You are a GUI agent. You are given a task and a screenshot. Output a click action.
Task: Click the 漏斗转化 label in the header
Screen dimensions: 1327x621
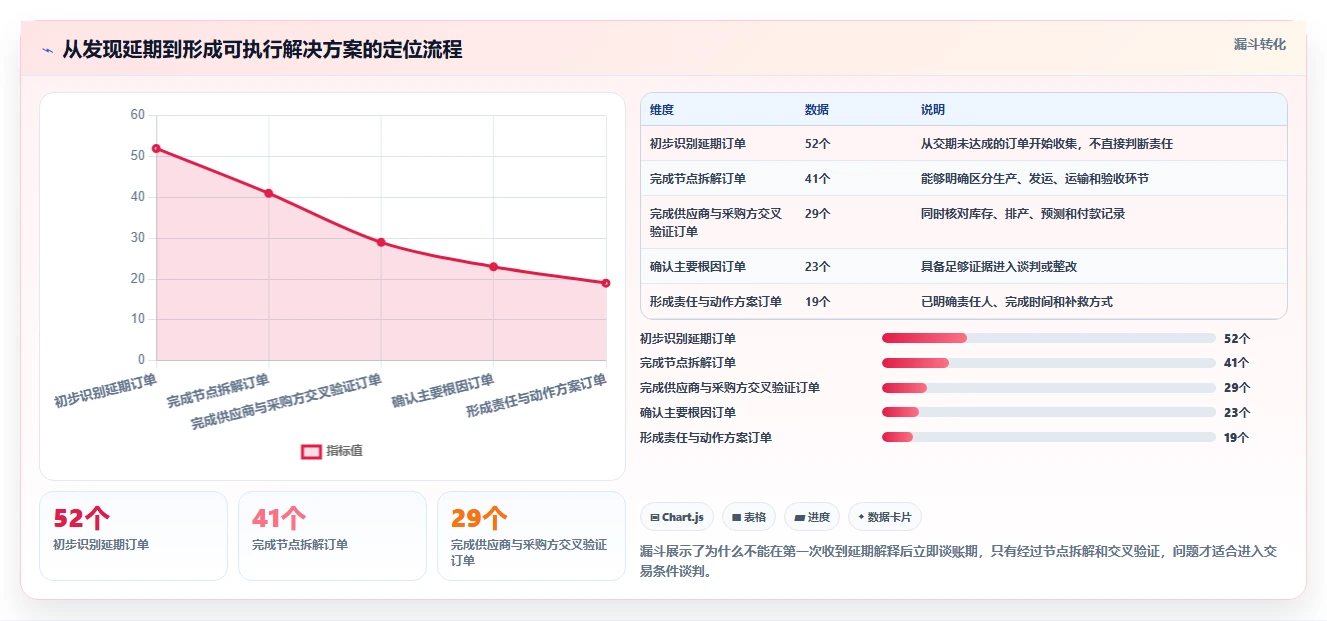(x=1259, y=45)
